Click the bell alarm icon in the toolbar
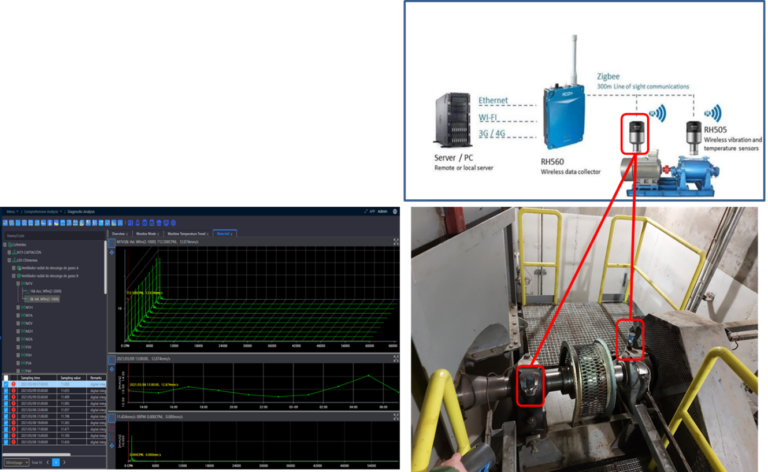This screenshot has height=472, width=768. (138, 223)
